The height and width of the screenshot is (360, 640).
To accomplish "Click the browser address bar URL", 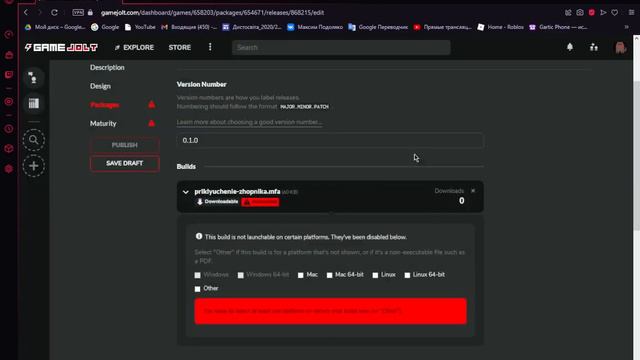I will pyautogui.click(x=212, y=13).
